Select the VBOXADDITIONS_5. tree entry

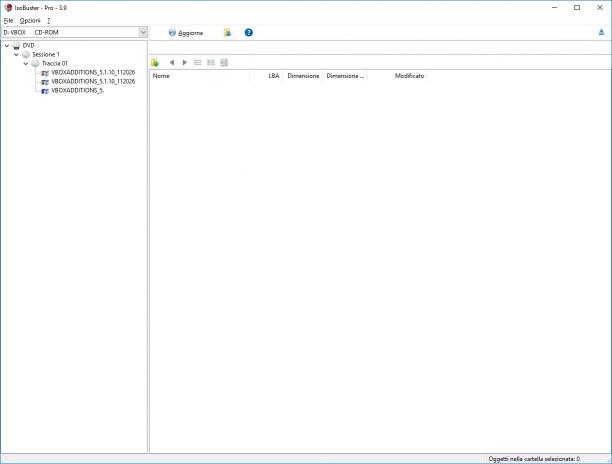[77, 91]
